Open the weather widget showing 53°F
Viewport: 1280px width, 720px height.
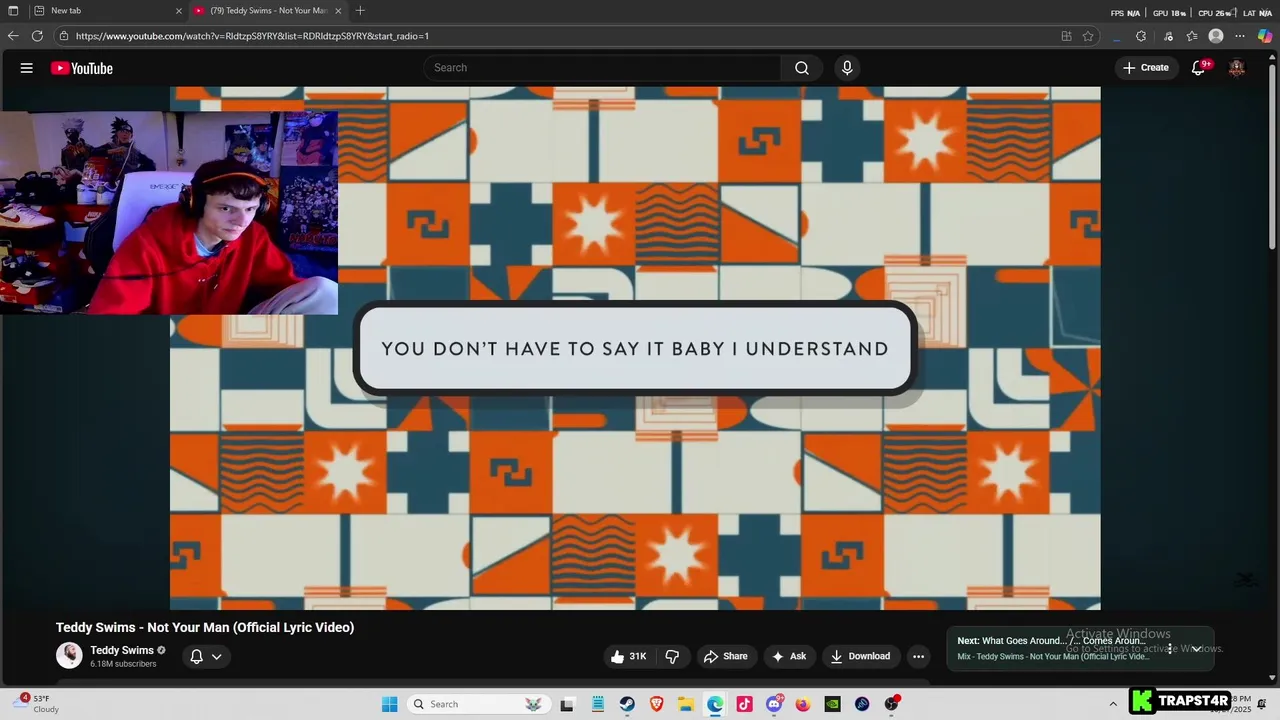coord(35,704)
